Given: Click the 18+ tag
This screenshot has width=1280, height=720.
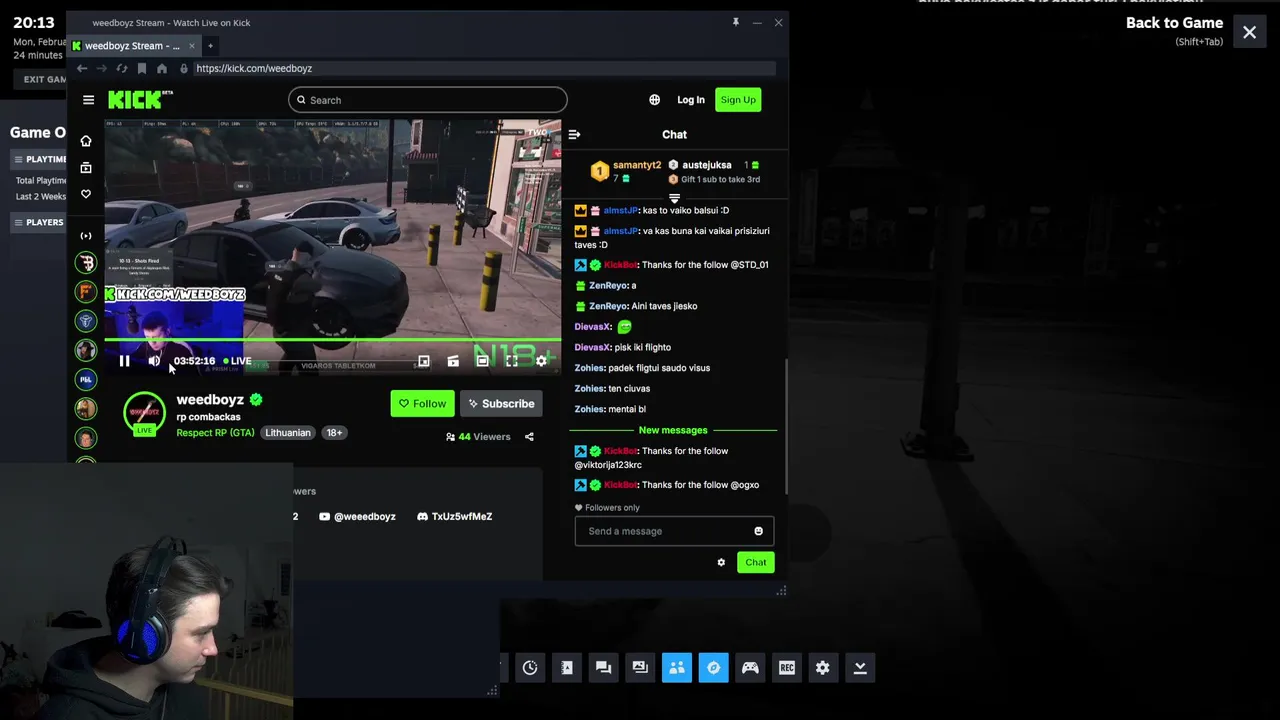Looking at the screenshot, I should tap(334, 433).
